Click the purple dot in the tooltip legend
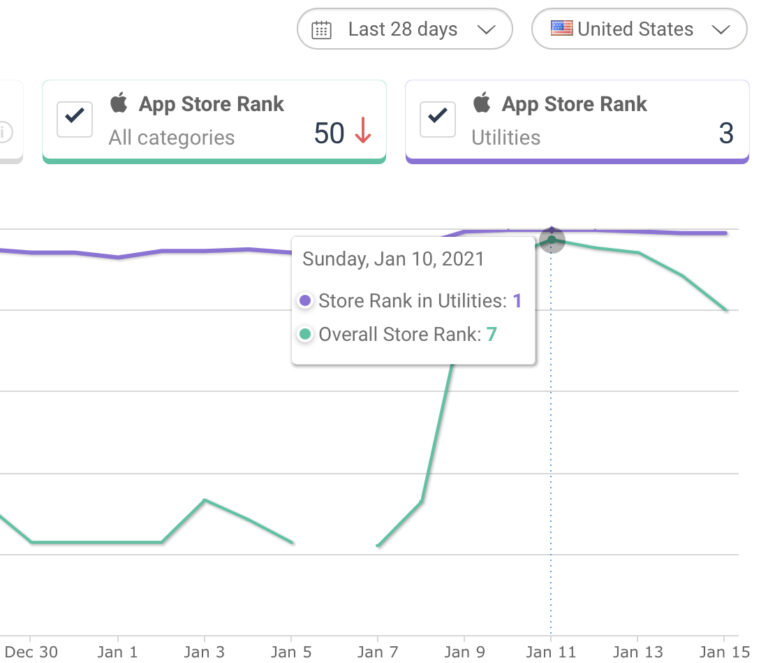Viewport: 768px width, 663px height. coord(305,301)
